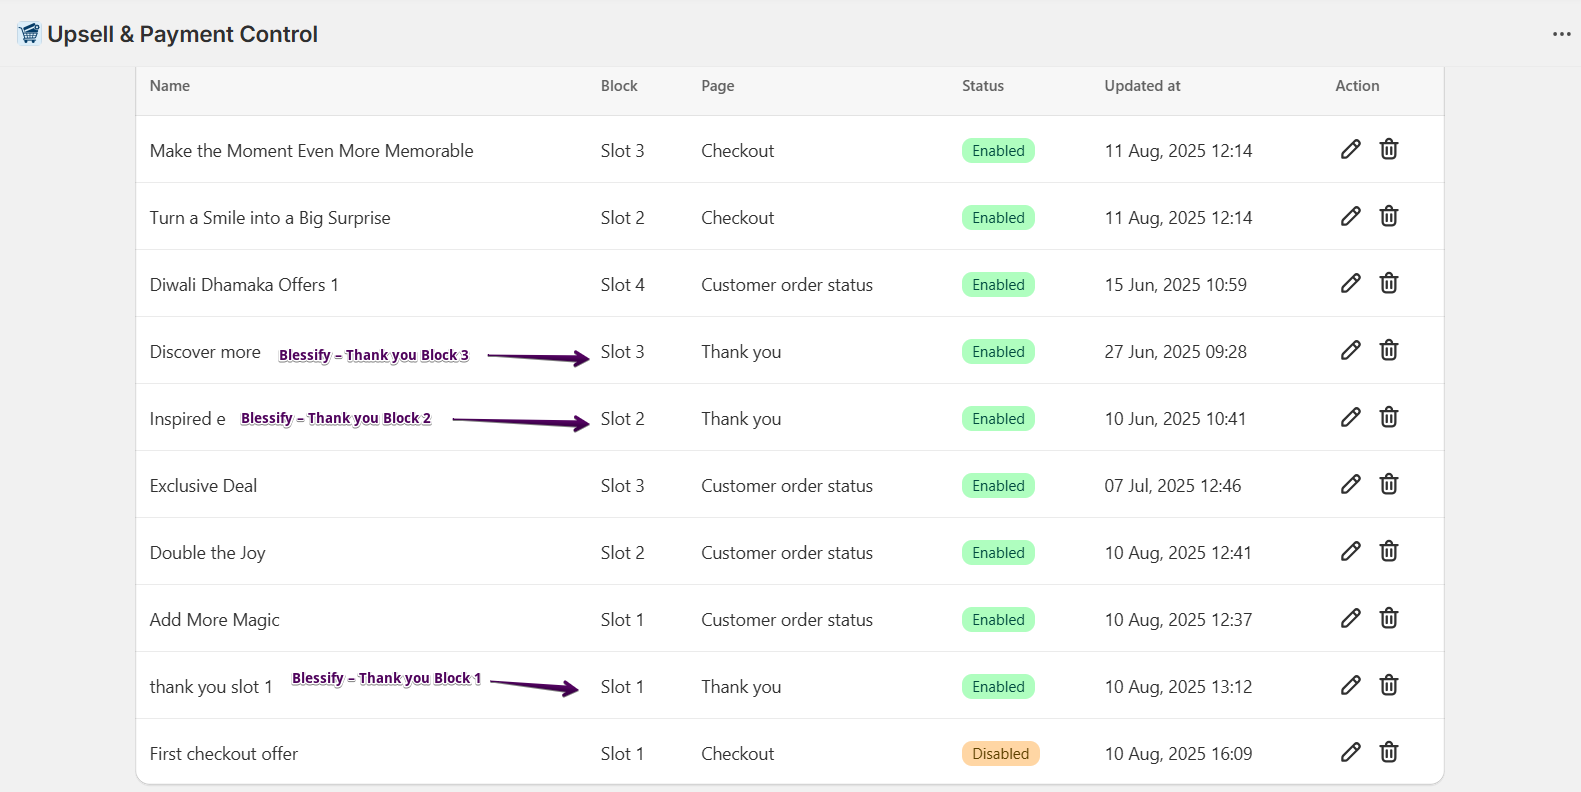Click the Upsell & Payment Control app icon

click(x=29, y=34)
